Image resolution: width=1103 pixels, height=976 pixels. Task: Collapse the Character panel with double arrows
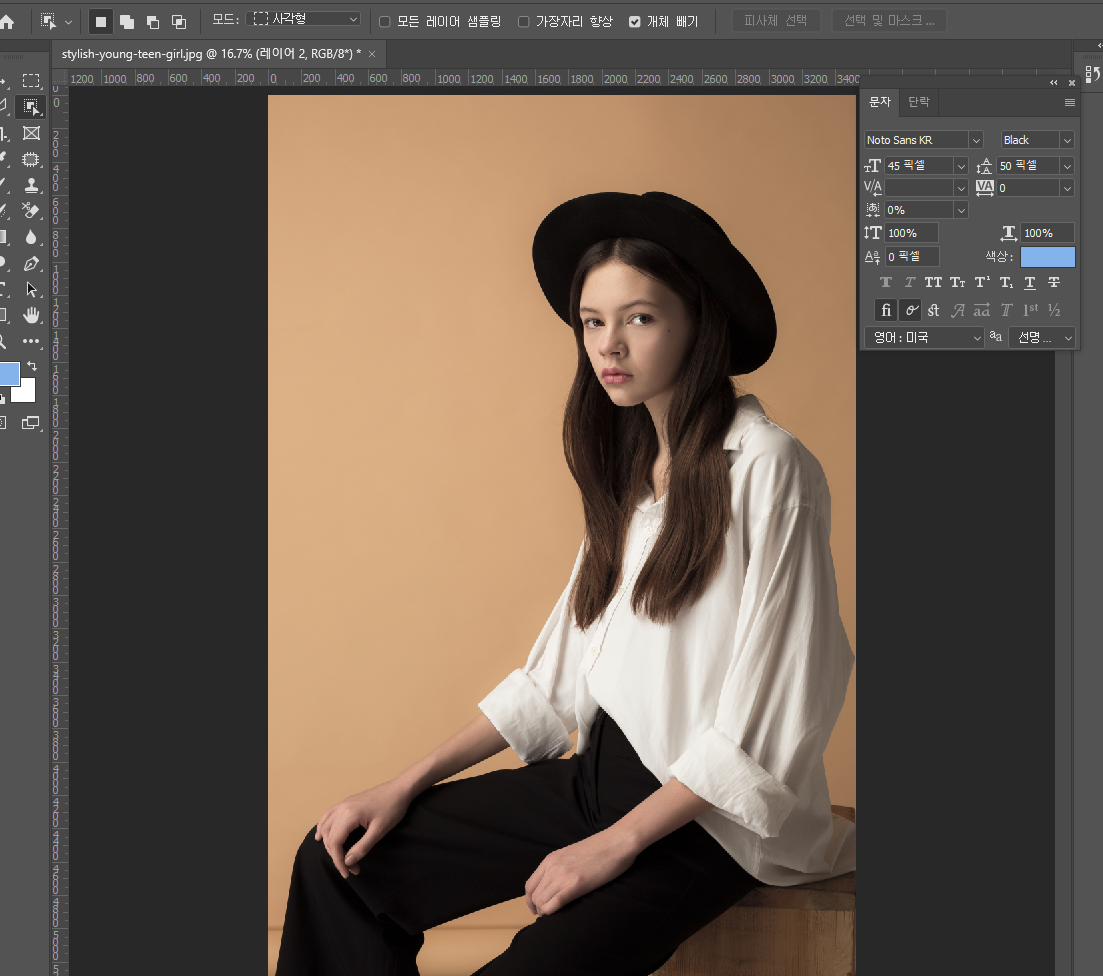pyautogui.click(x=1053, y=82)
